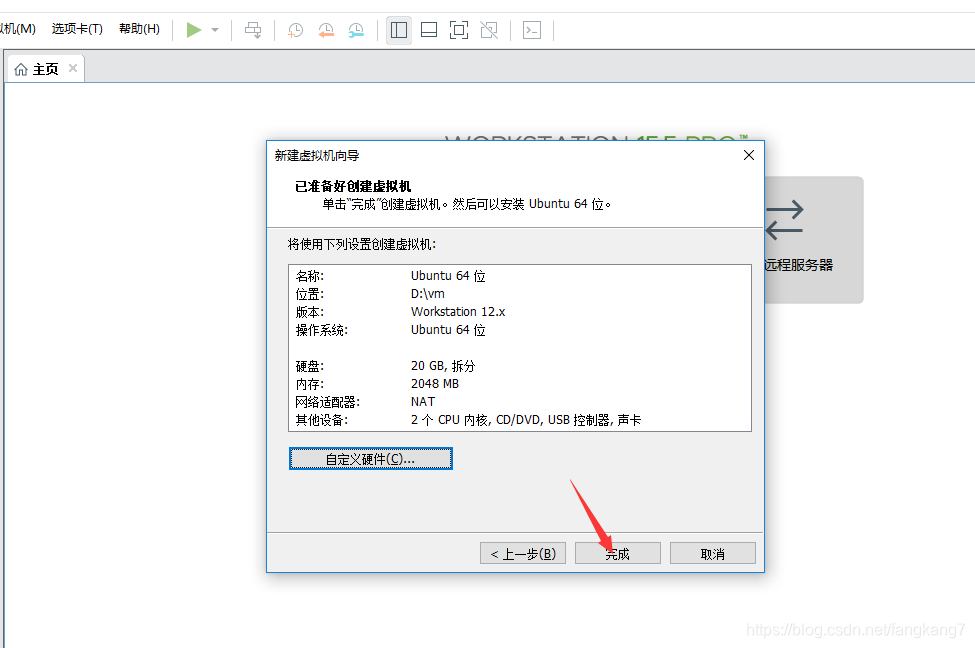Image resolution: width=975 pixels, height=648 pixels.
Task: Select the 20 GB, 拆分 disk value
Action: point(443,366)
